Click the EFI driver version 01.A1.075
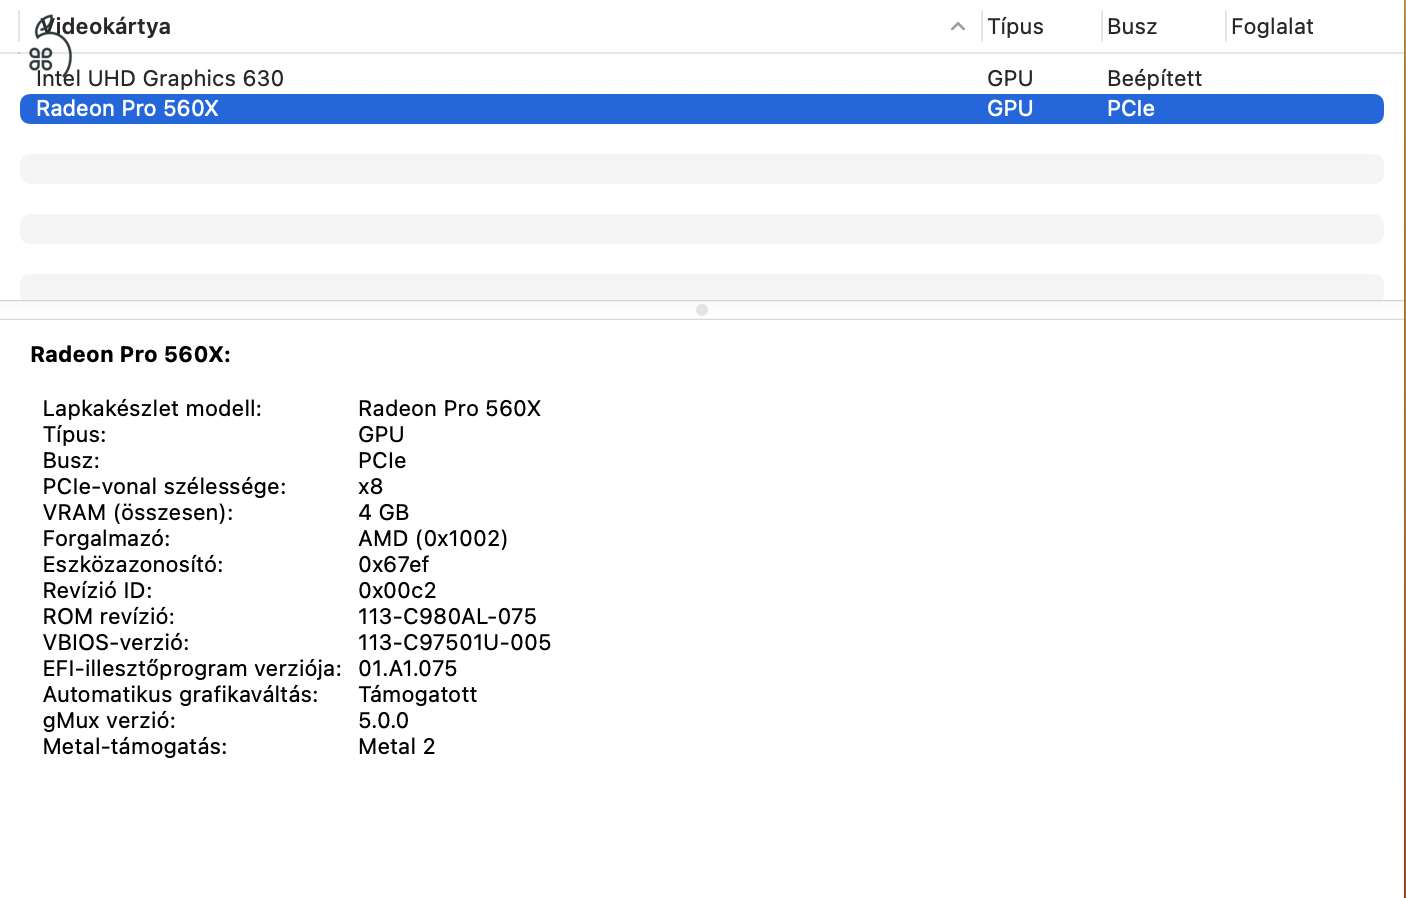Viewport: 1406px width, 898px height. pos(407,669)
